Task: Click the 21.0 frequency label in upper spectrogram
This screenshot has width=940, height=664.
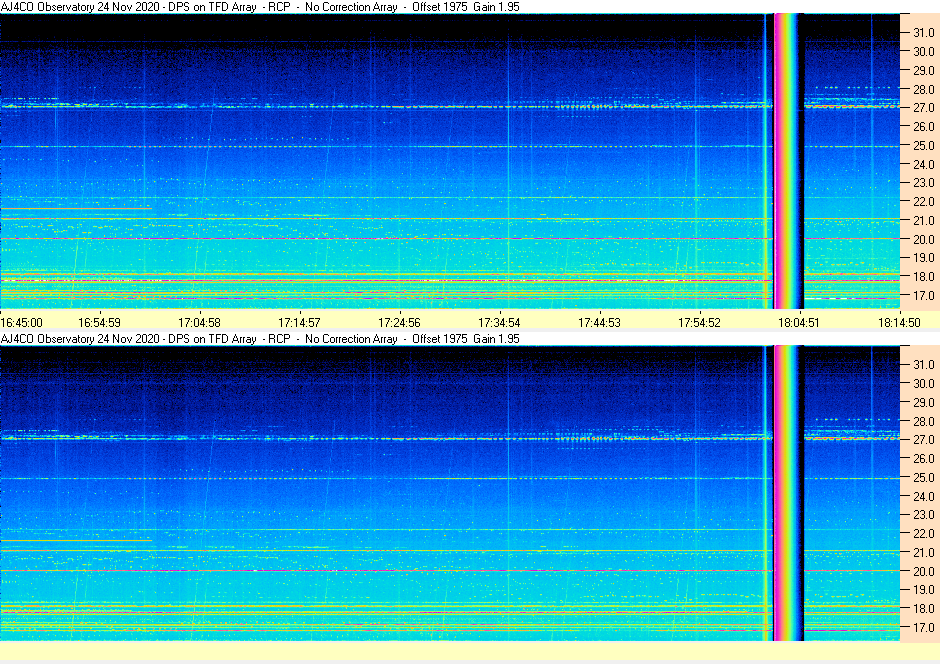Action: coord(924,221)
